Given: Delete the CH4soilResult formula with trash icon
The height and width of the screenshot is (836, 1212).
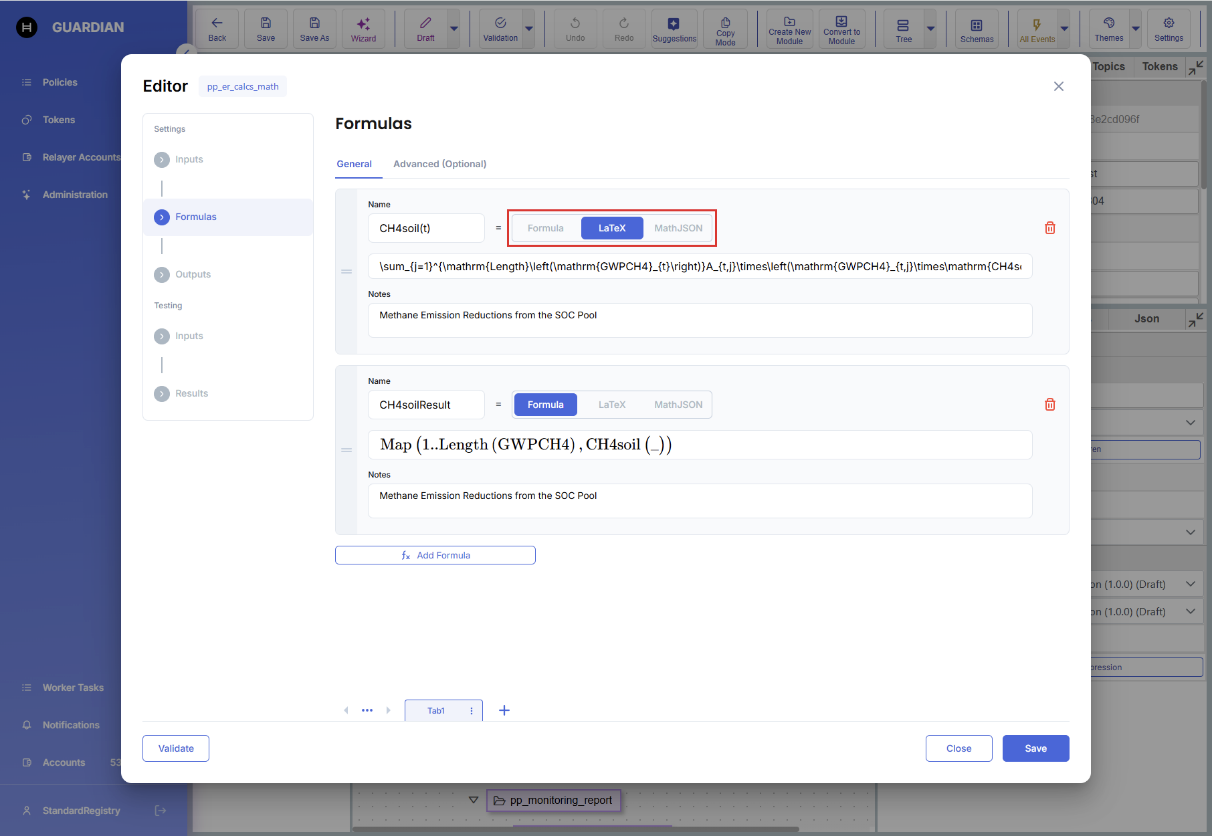Looking at the screenshot, I should (1049, 405).
